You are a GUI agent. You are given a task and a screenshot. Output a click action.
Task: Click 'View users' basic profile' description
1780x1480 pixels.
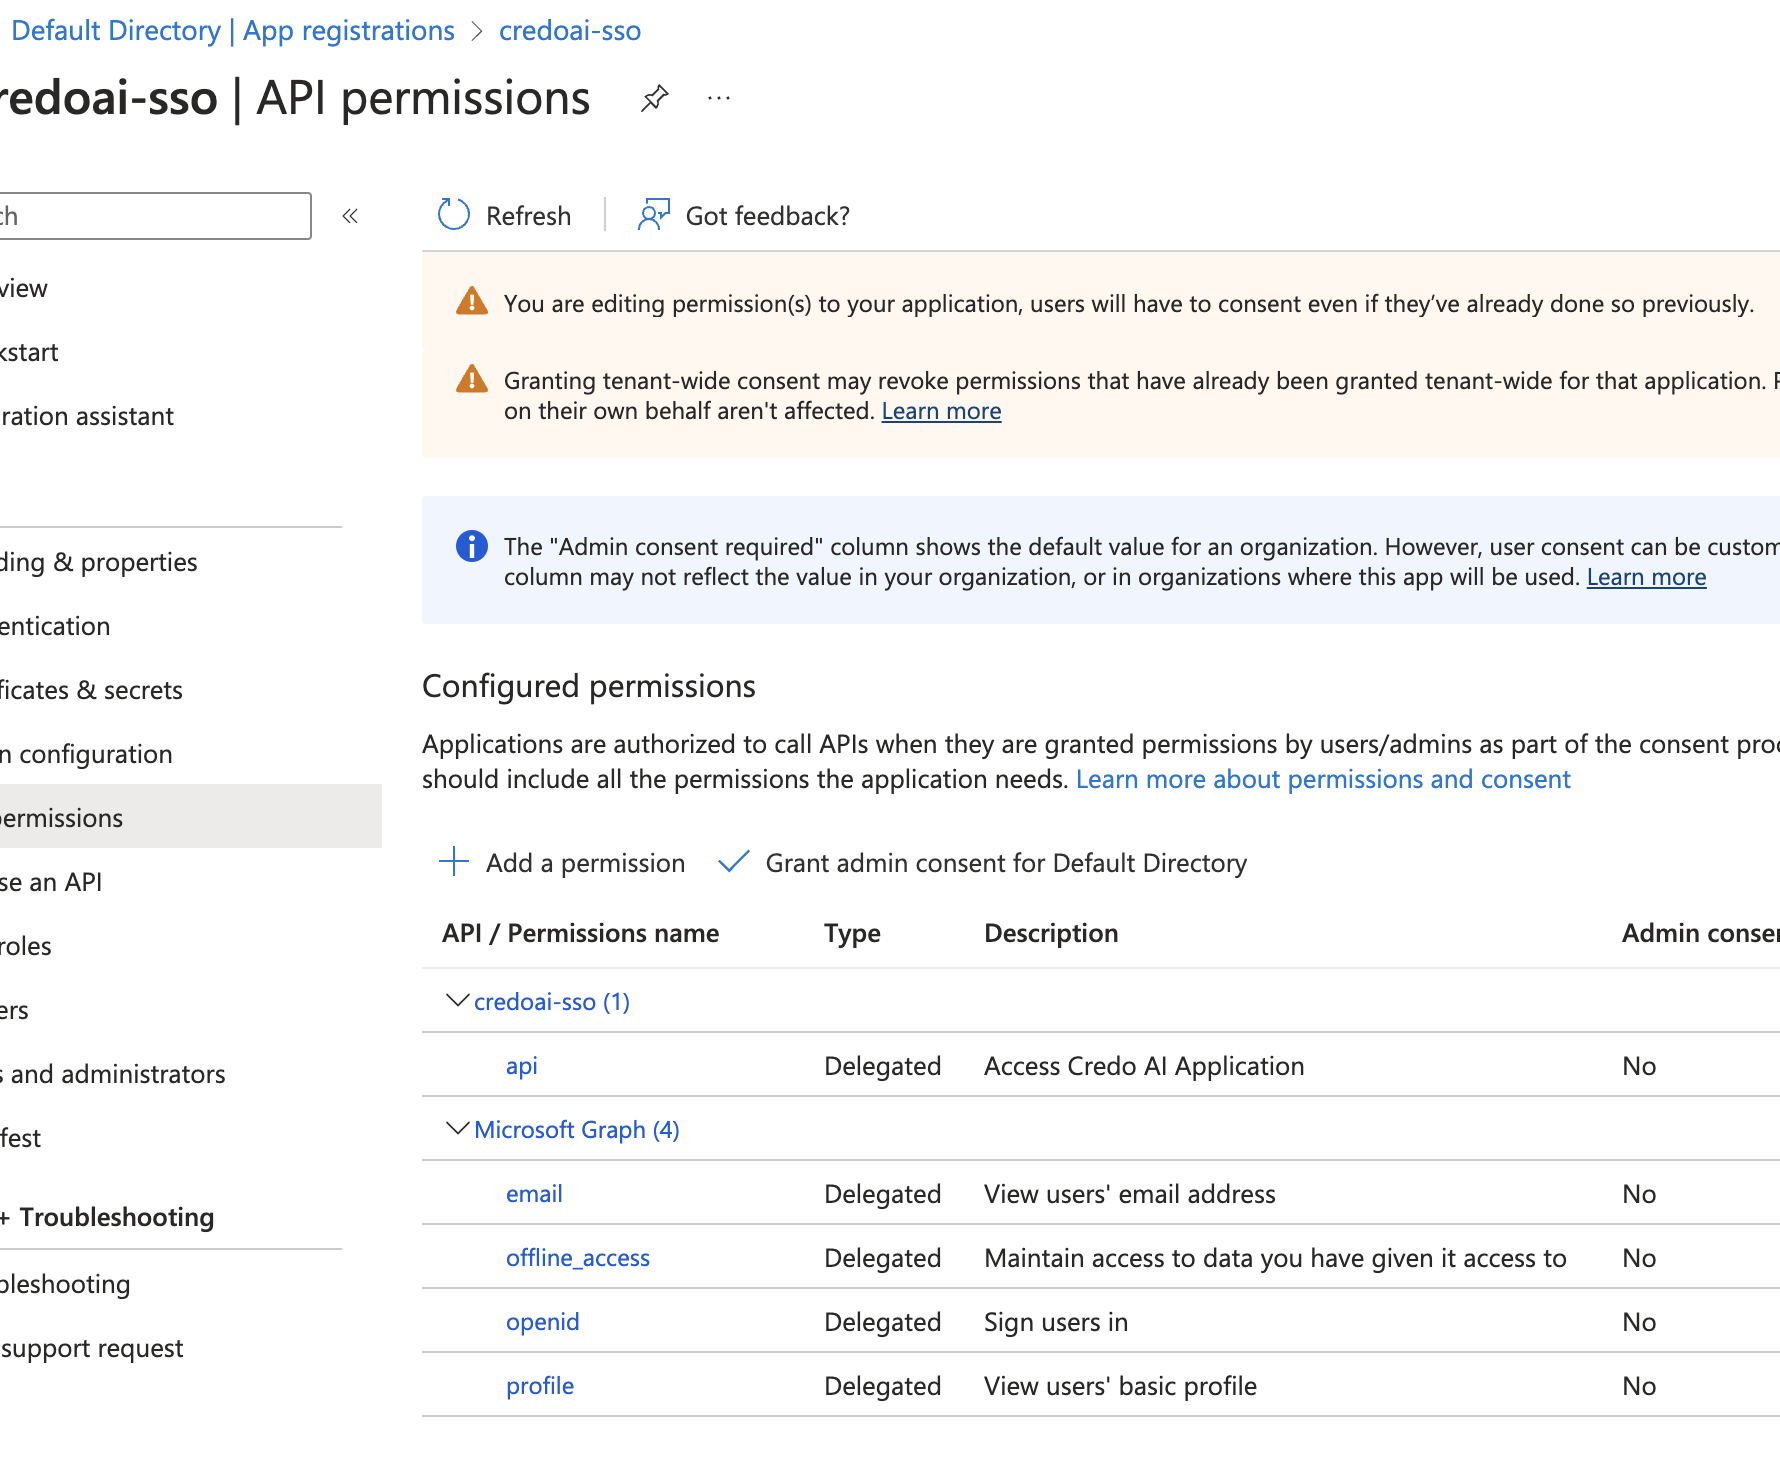coord(1120,1386)
